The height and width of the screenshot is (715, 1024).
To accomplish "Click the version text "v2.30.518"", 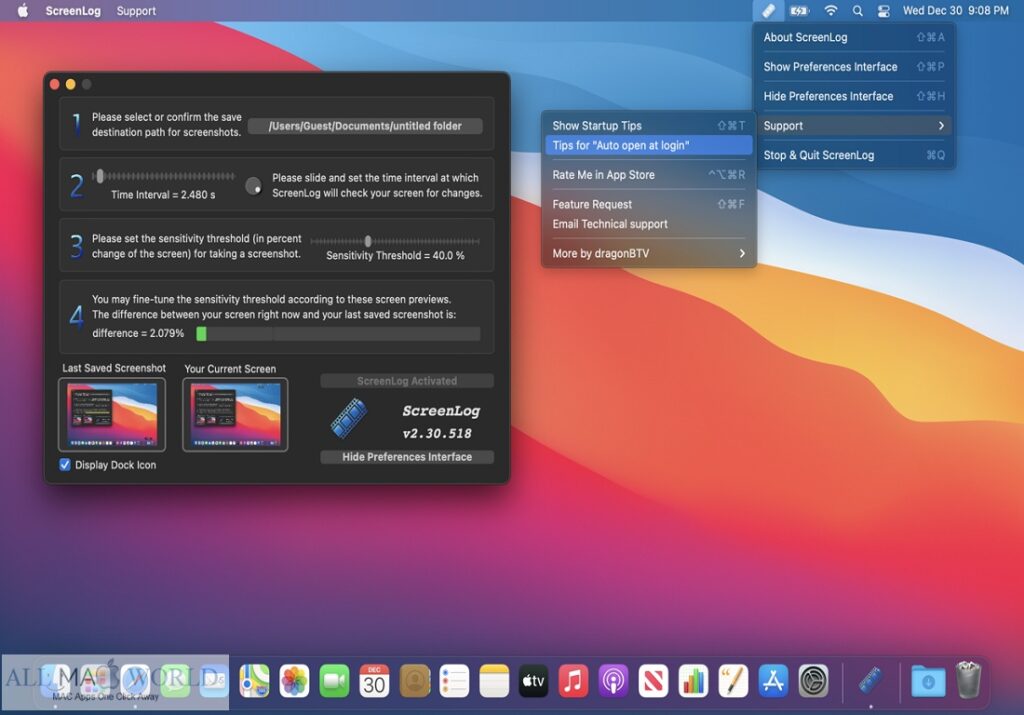I will point(437,433).
